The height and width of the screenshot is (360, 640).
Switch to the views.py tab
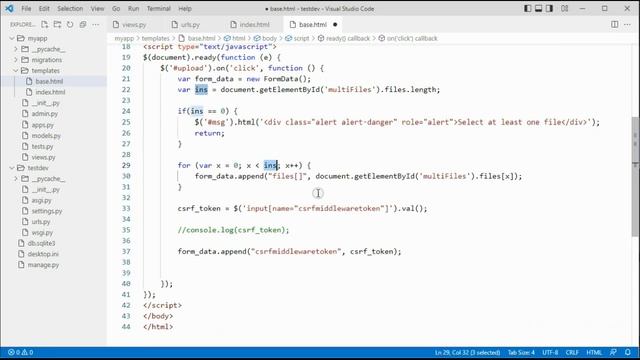pos(134,24)
